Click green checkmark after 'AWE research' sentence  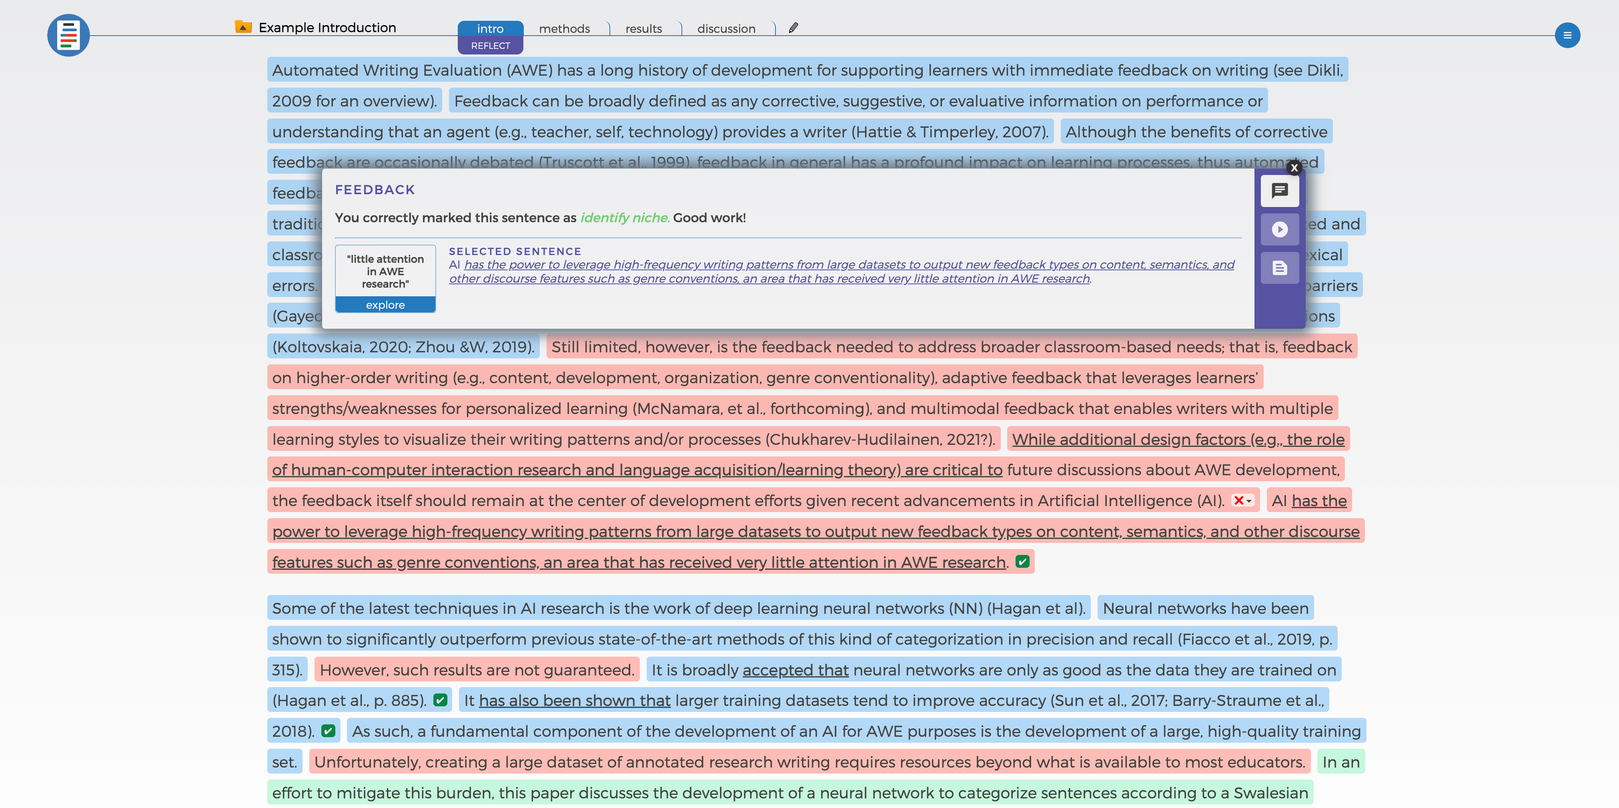pyautogui.click(x=1022, y=562)
